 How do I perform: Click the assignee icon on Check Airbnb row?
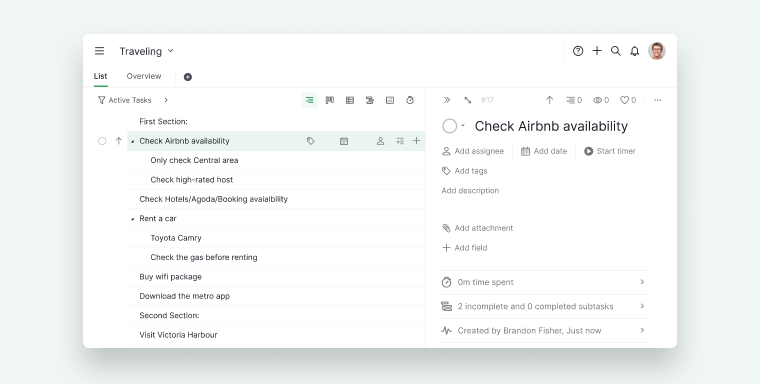(380, 141)
